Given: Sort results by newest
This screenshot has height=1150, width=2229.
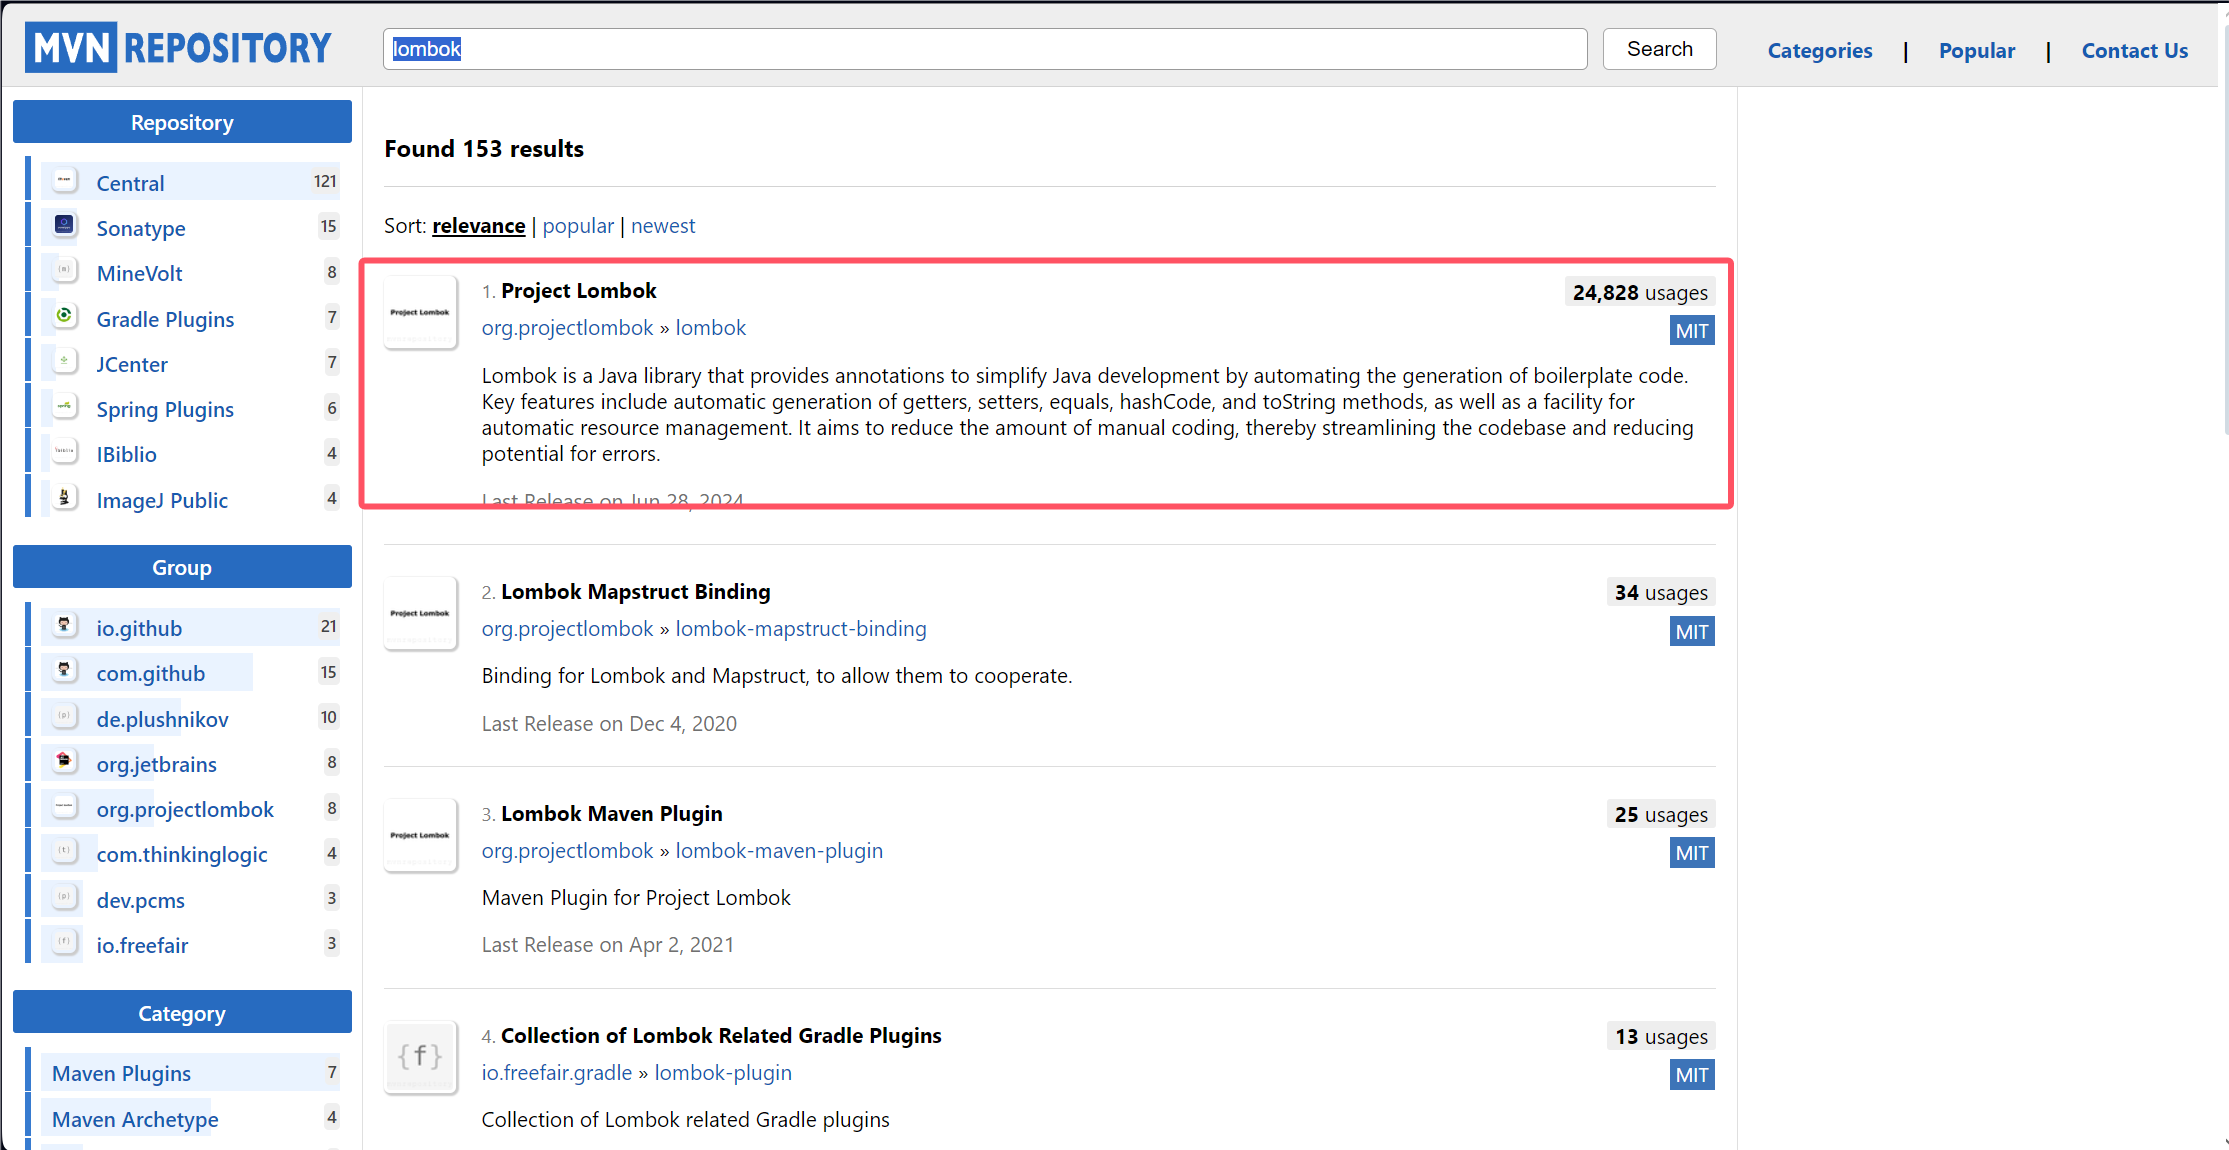Looking at the screenshot, I should point(662,226).
